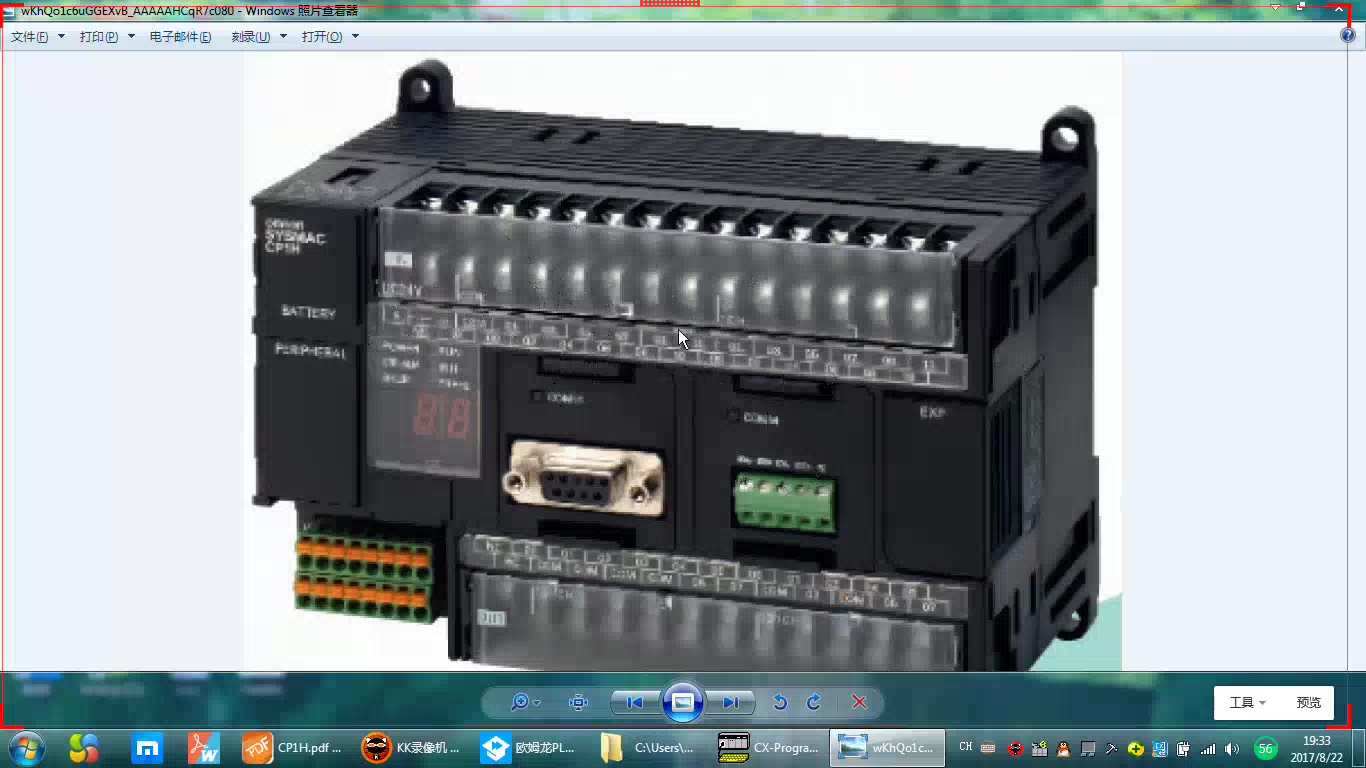Rotate the photo clockwise
Screen dimensions: 1366x768
click(x=814, y=703)
